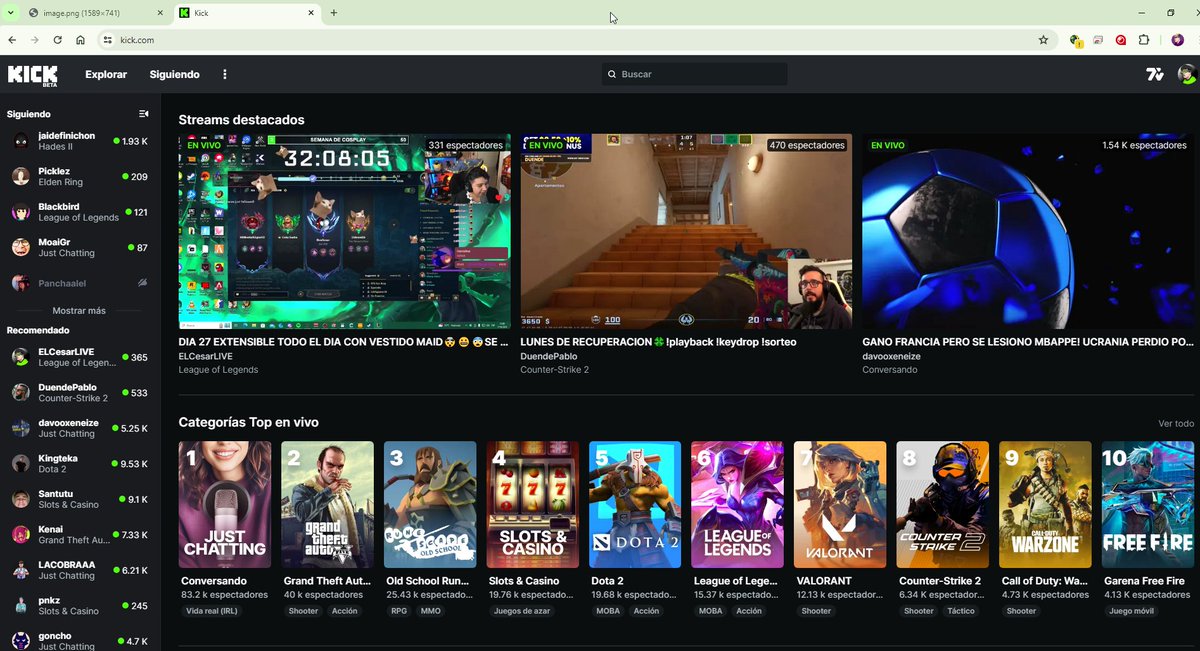The image size is (1200, 651).
Task: Play ELCesarLIVE featured stream thumbnail
Action: coord(344,231)
